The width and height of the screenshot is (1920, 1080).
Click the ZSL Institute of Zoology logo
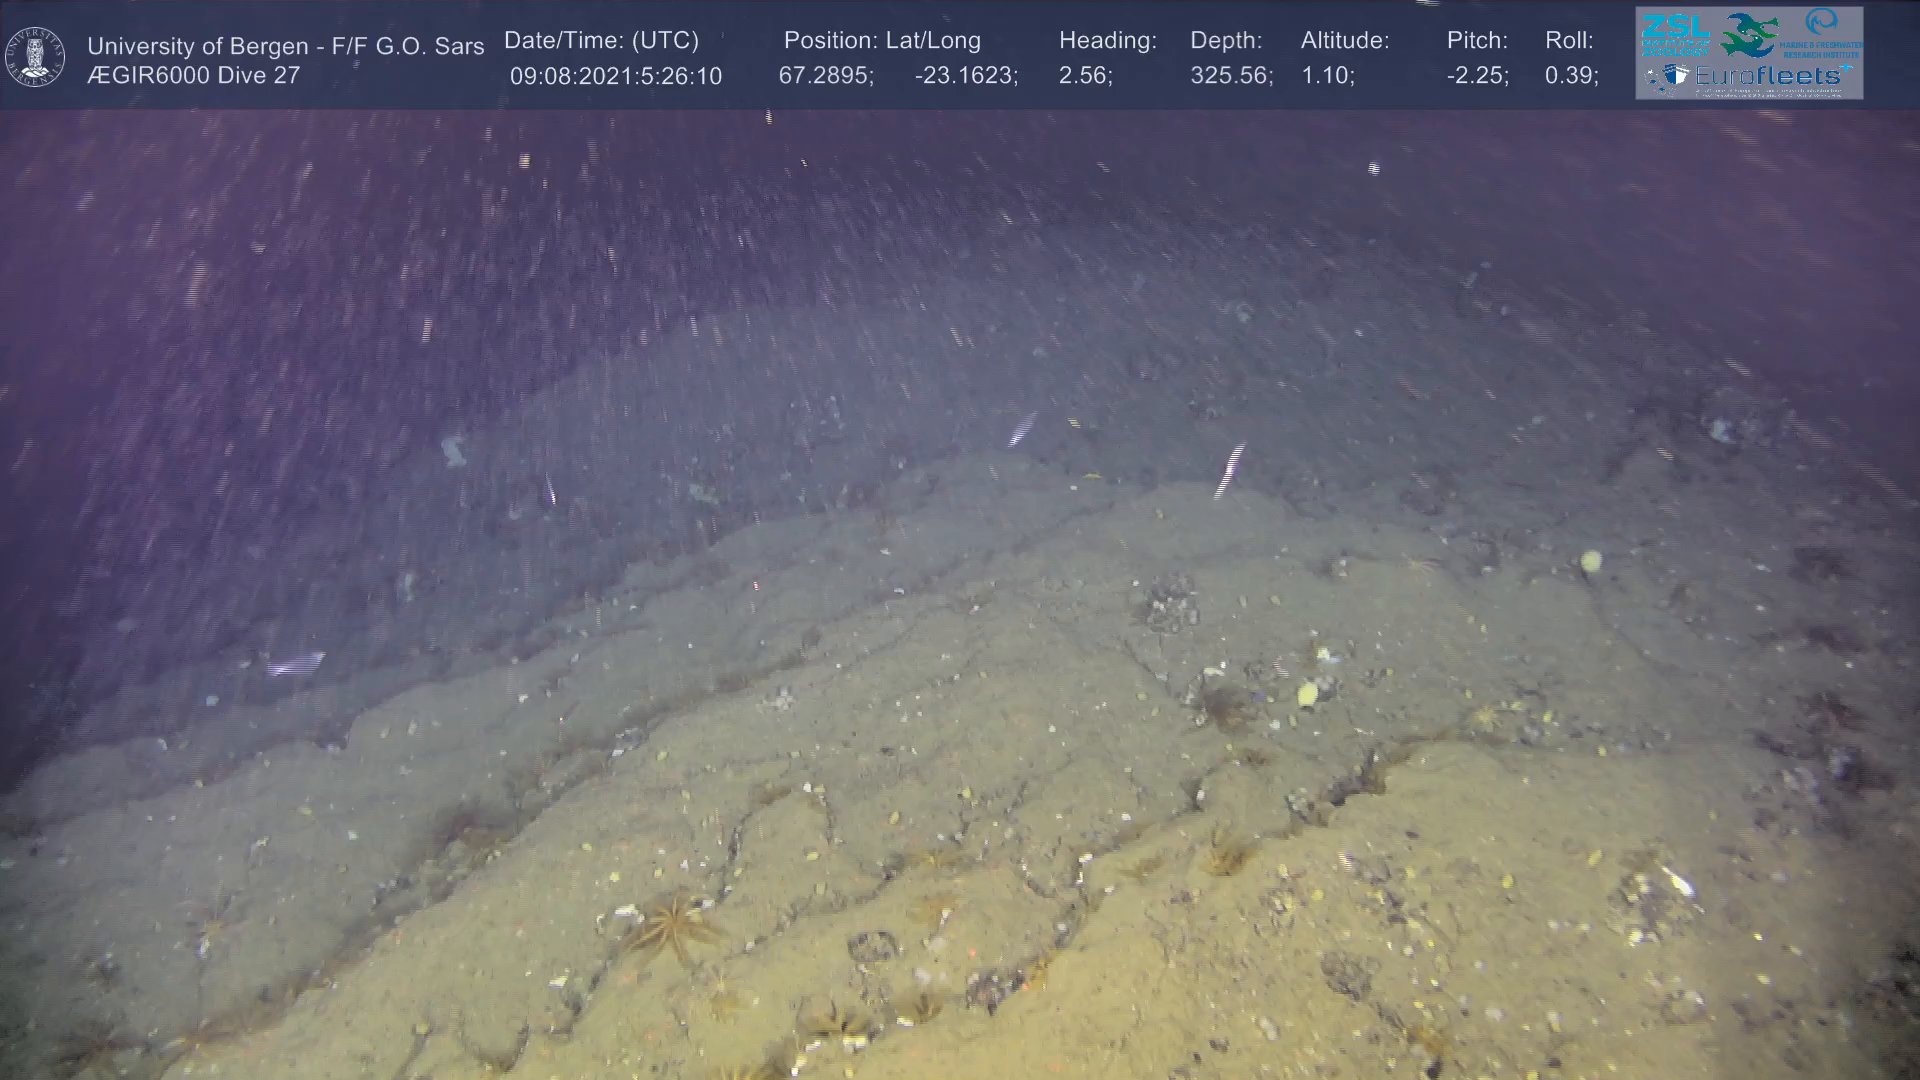point(1675,34)
